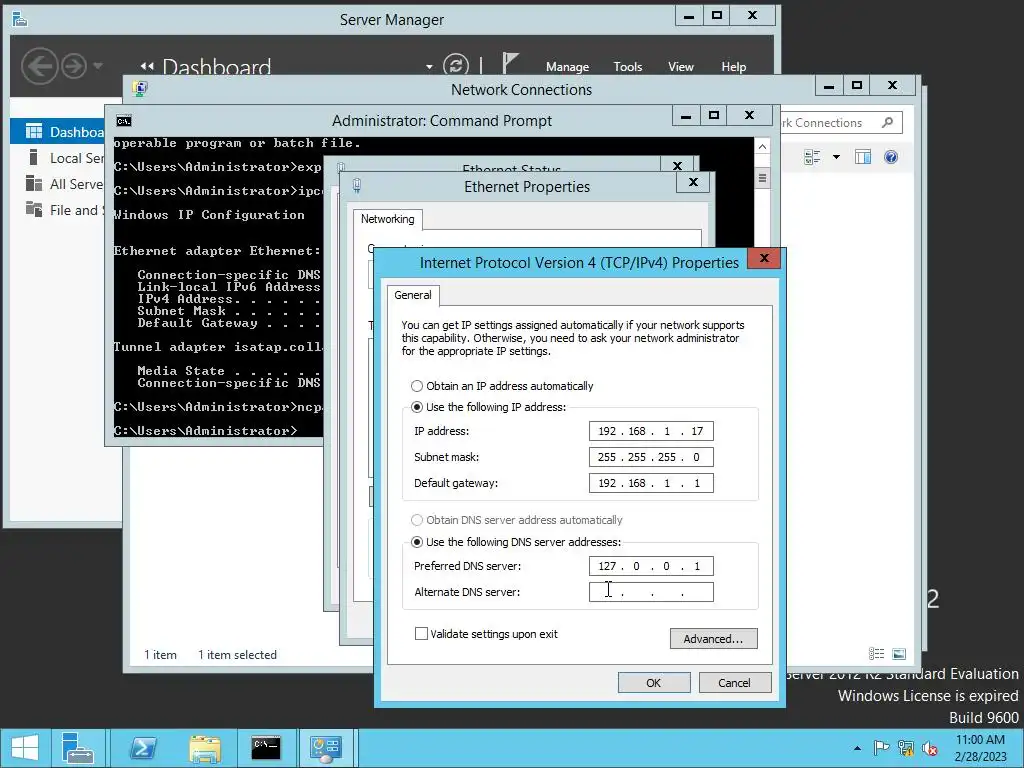Click the Preferred DNS server field

click(x=651, y=566)
